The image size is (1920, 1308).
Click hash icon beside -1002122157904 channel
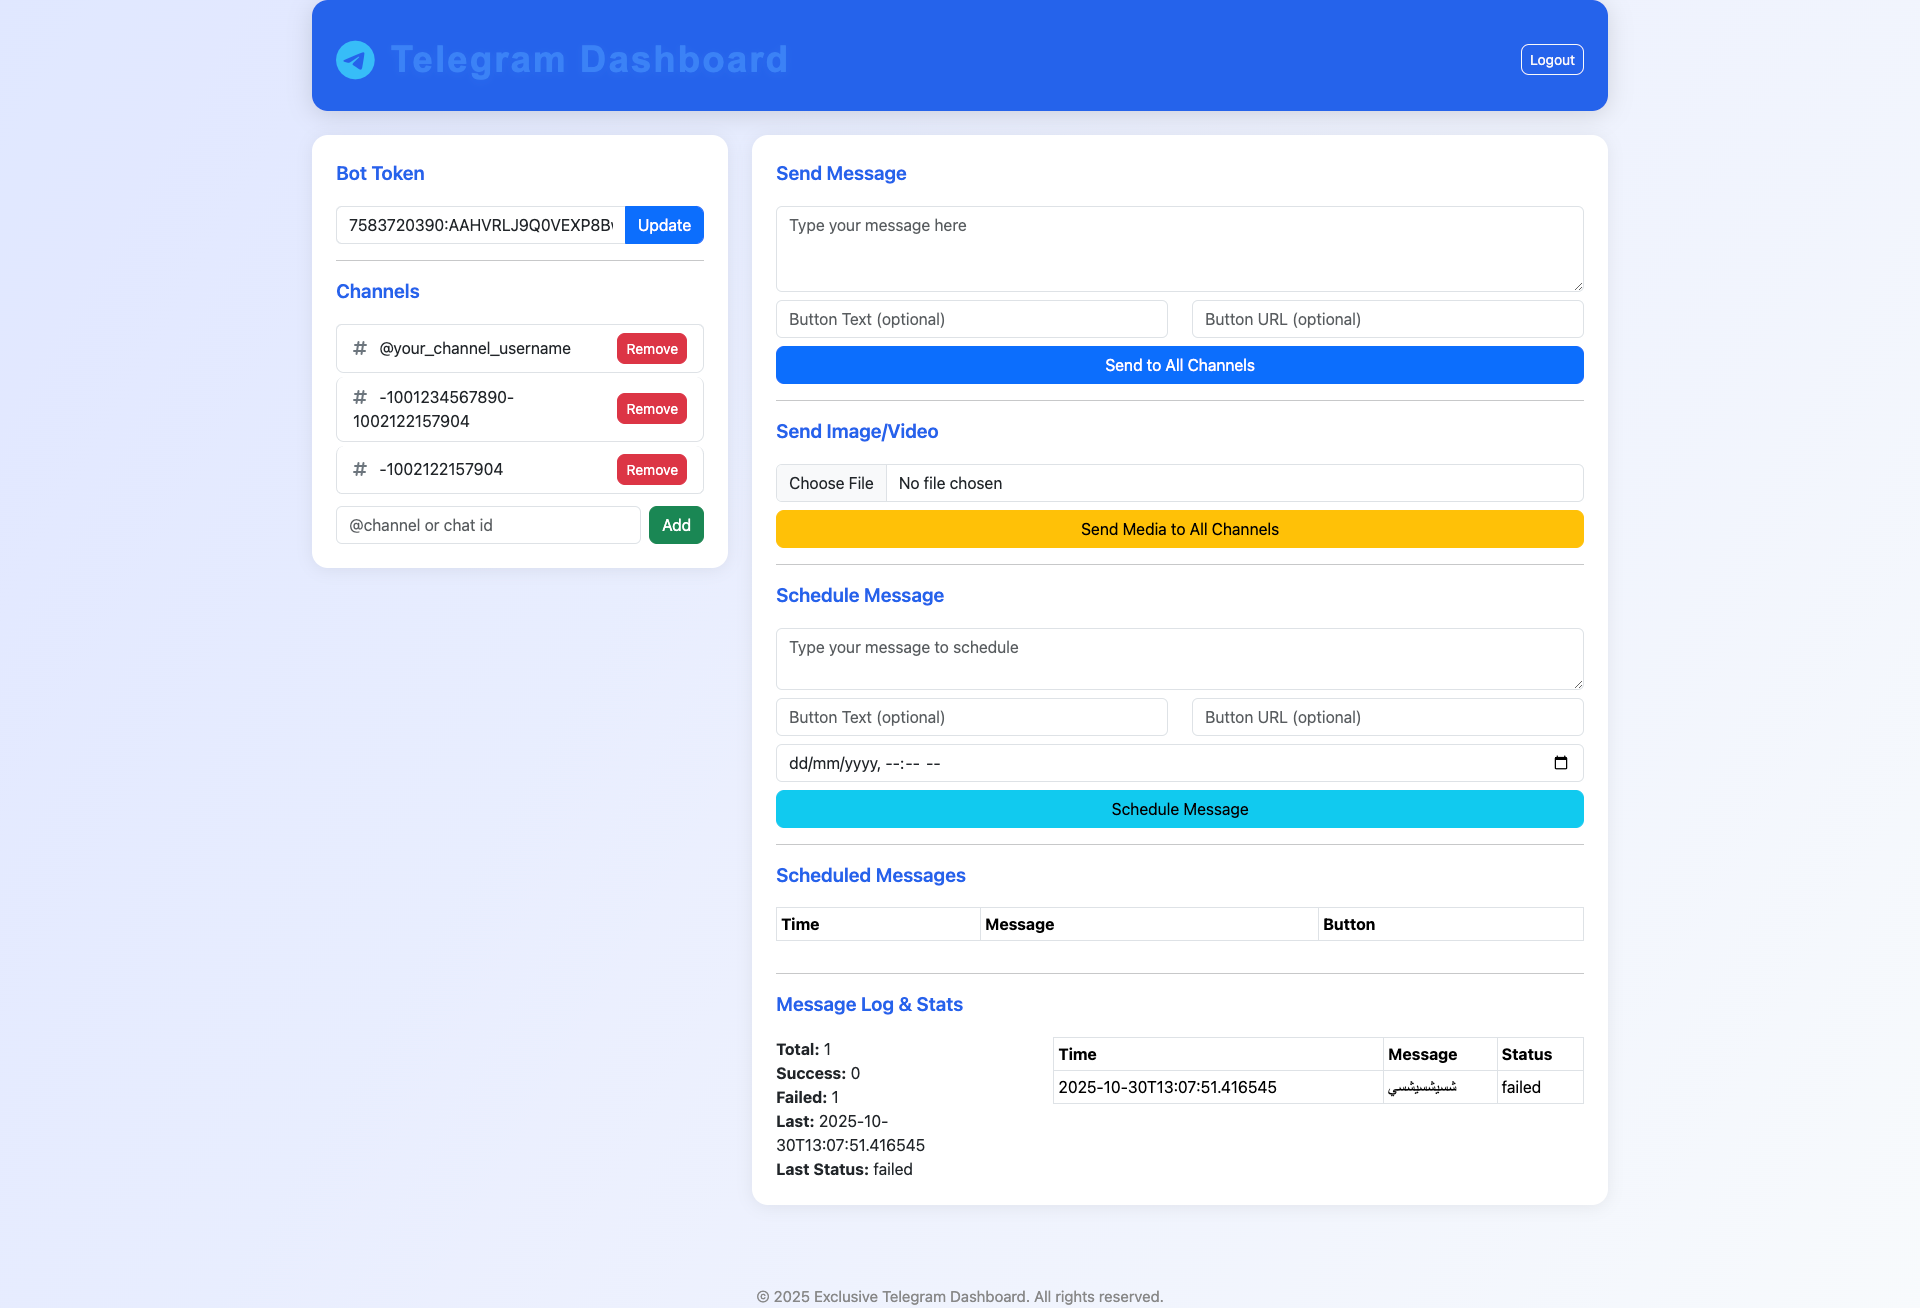pyautogui.click(x=360, y=469)
